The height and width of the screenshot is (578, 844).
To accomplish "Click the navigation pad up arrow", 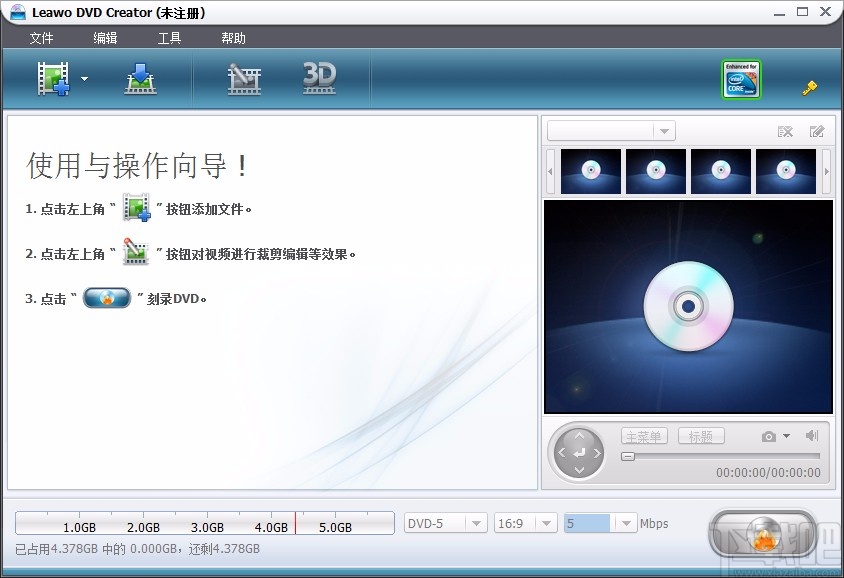I will tap(579, 435).
